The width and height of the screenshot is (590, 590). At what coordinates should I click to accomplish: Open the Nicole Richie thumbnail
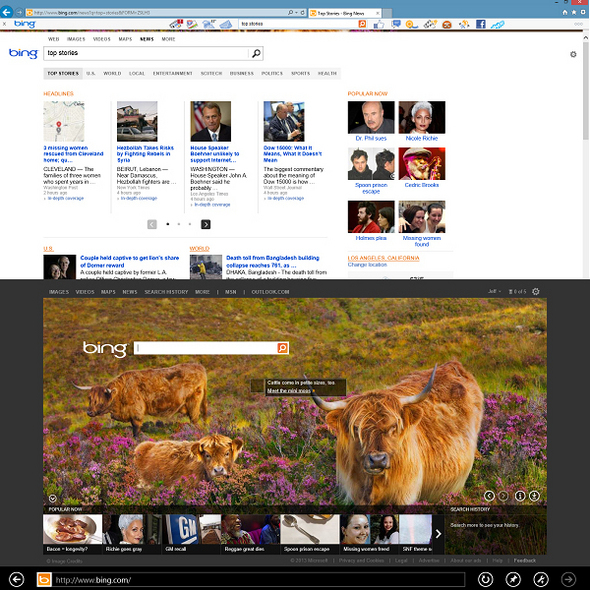pos(422,117)
